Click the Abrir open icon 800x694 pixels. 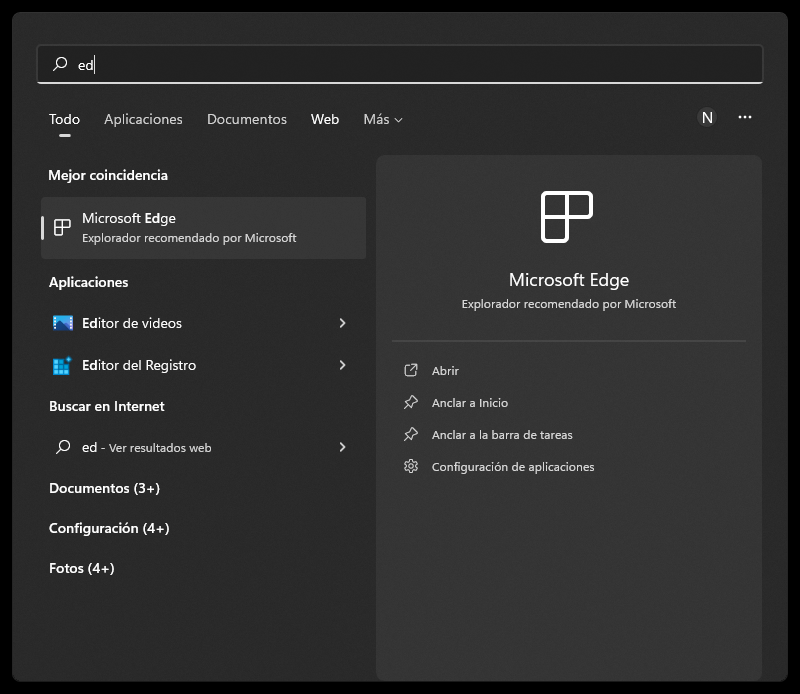point(411,370)
